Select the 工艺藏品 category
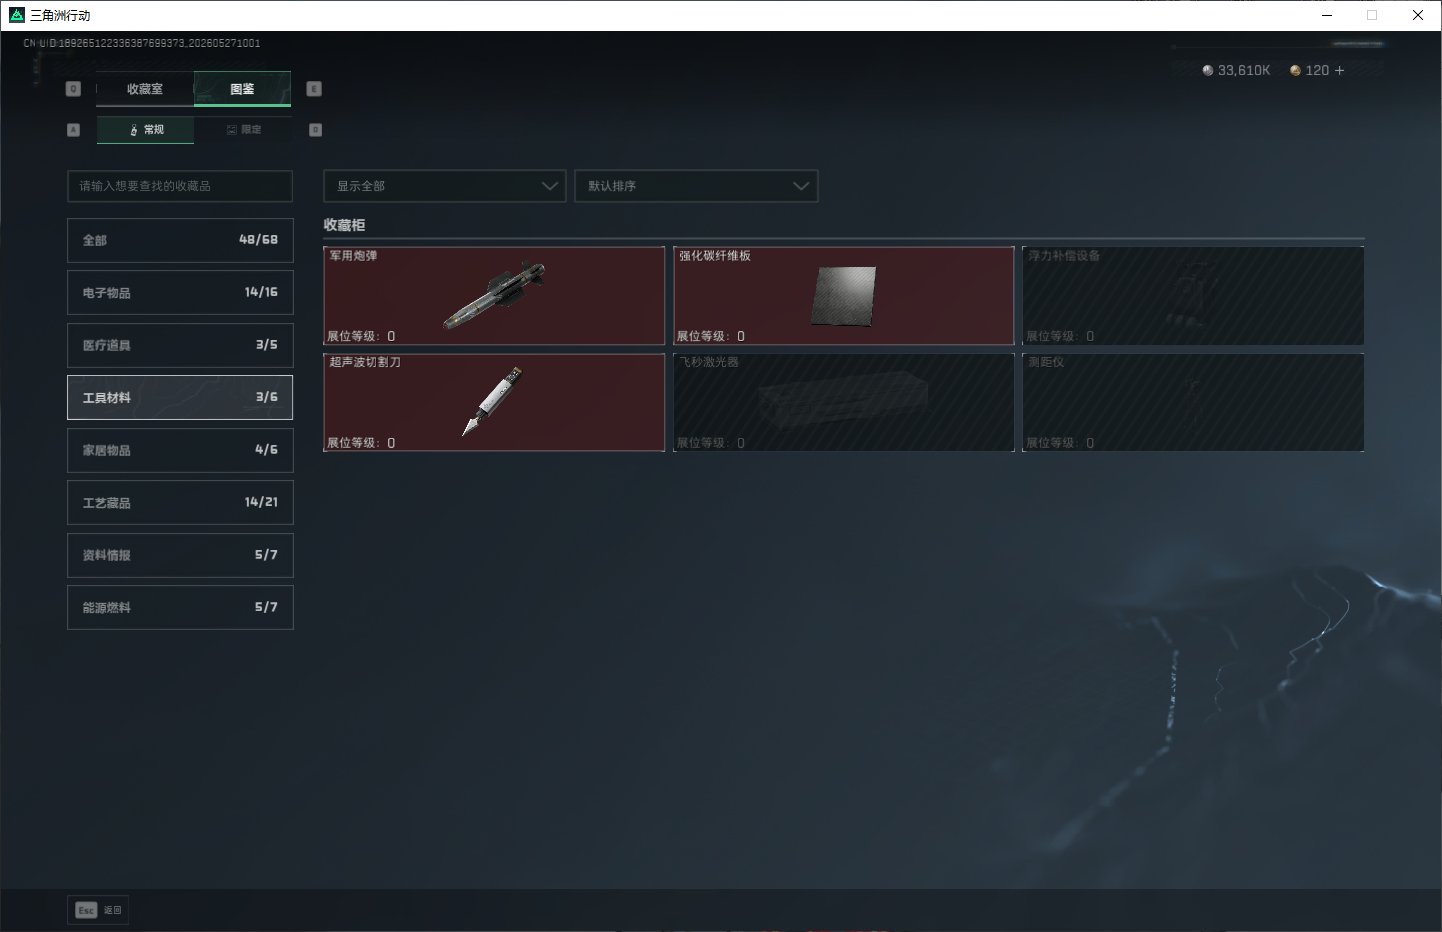 click(180, 502)
